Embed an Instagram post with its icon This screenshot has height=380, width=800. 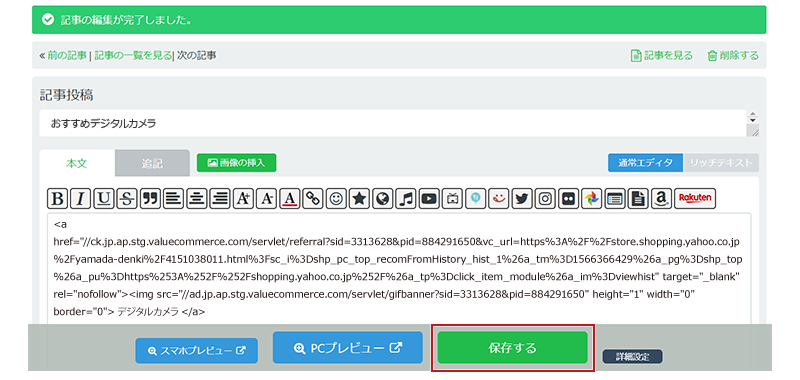[545, 199]
